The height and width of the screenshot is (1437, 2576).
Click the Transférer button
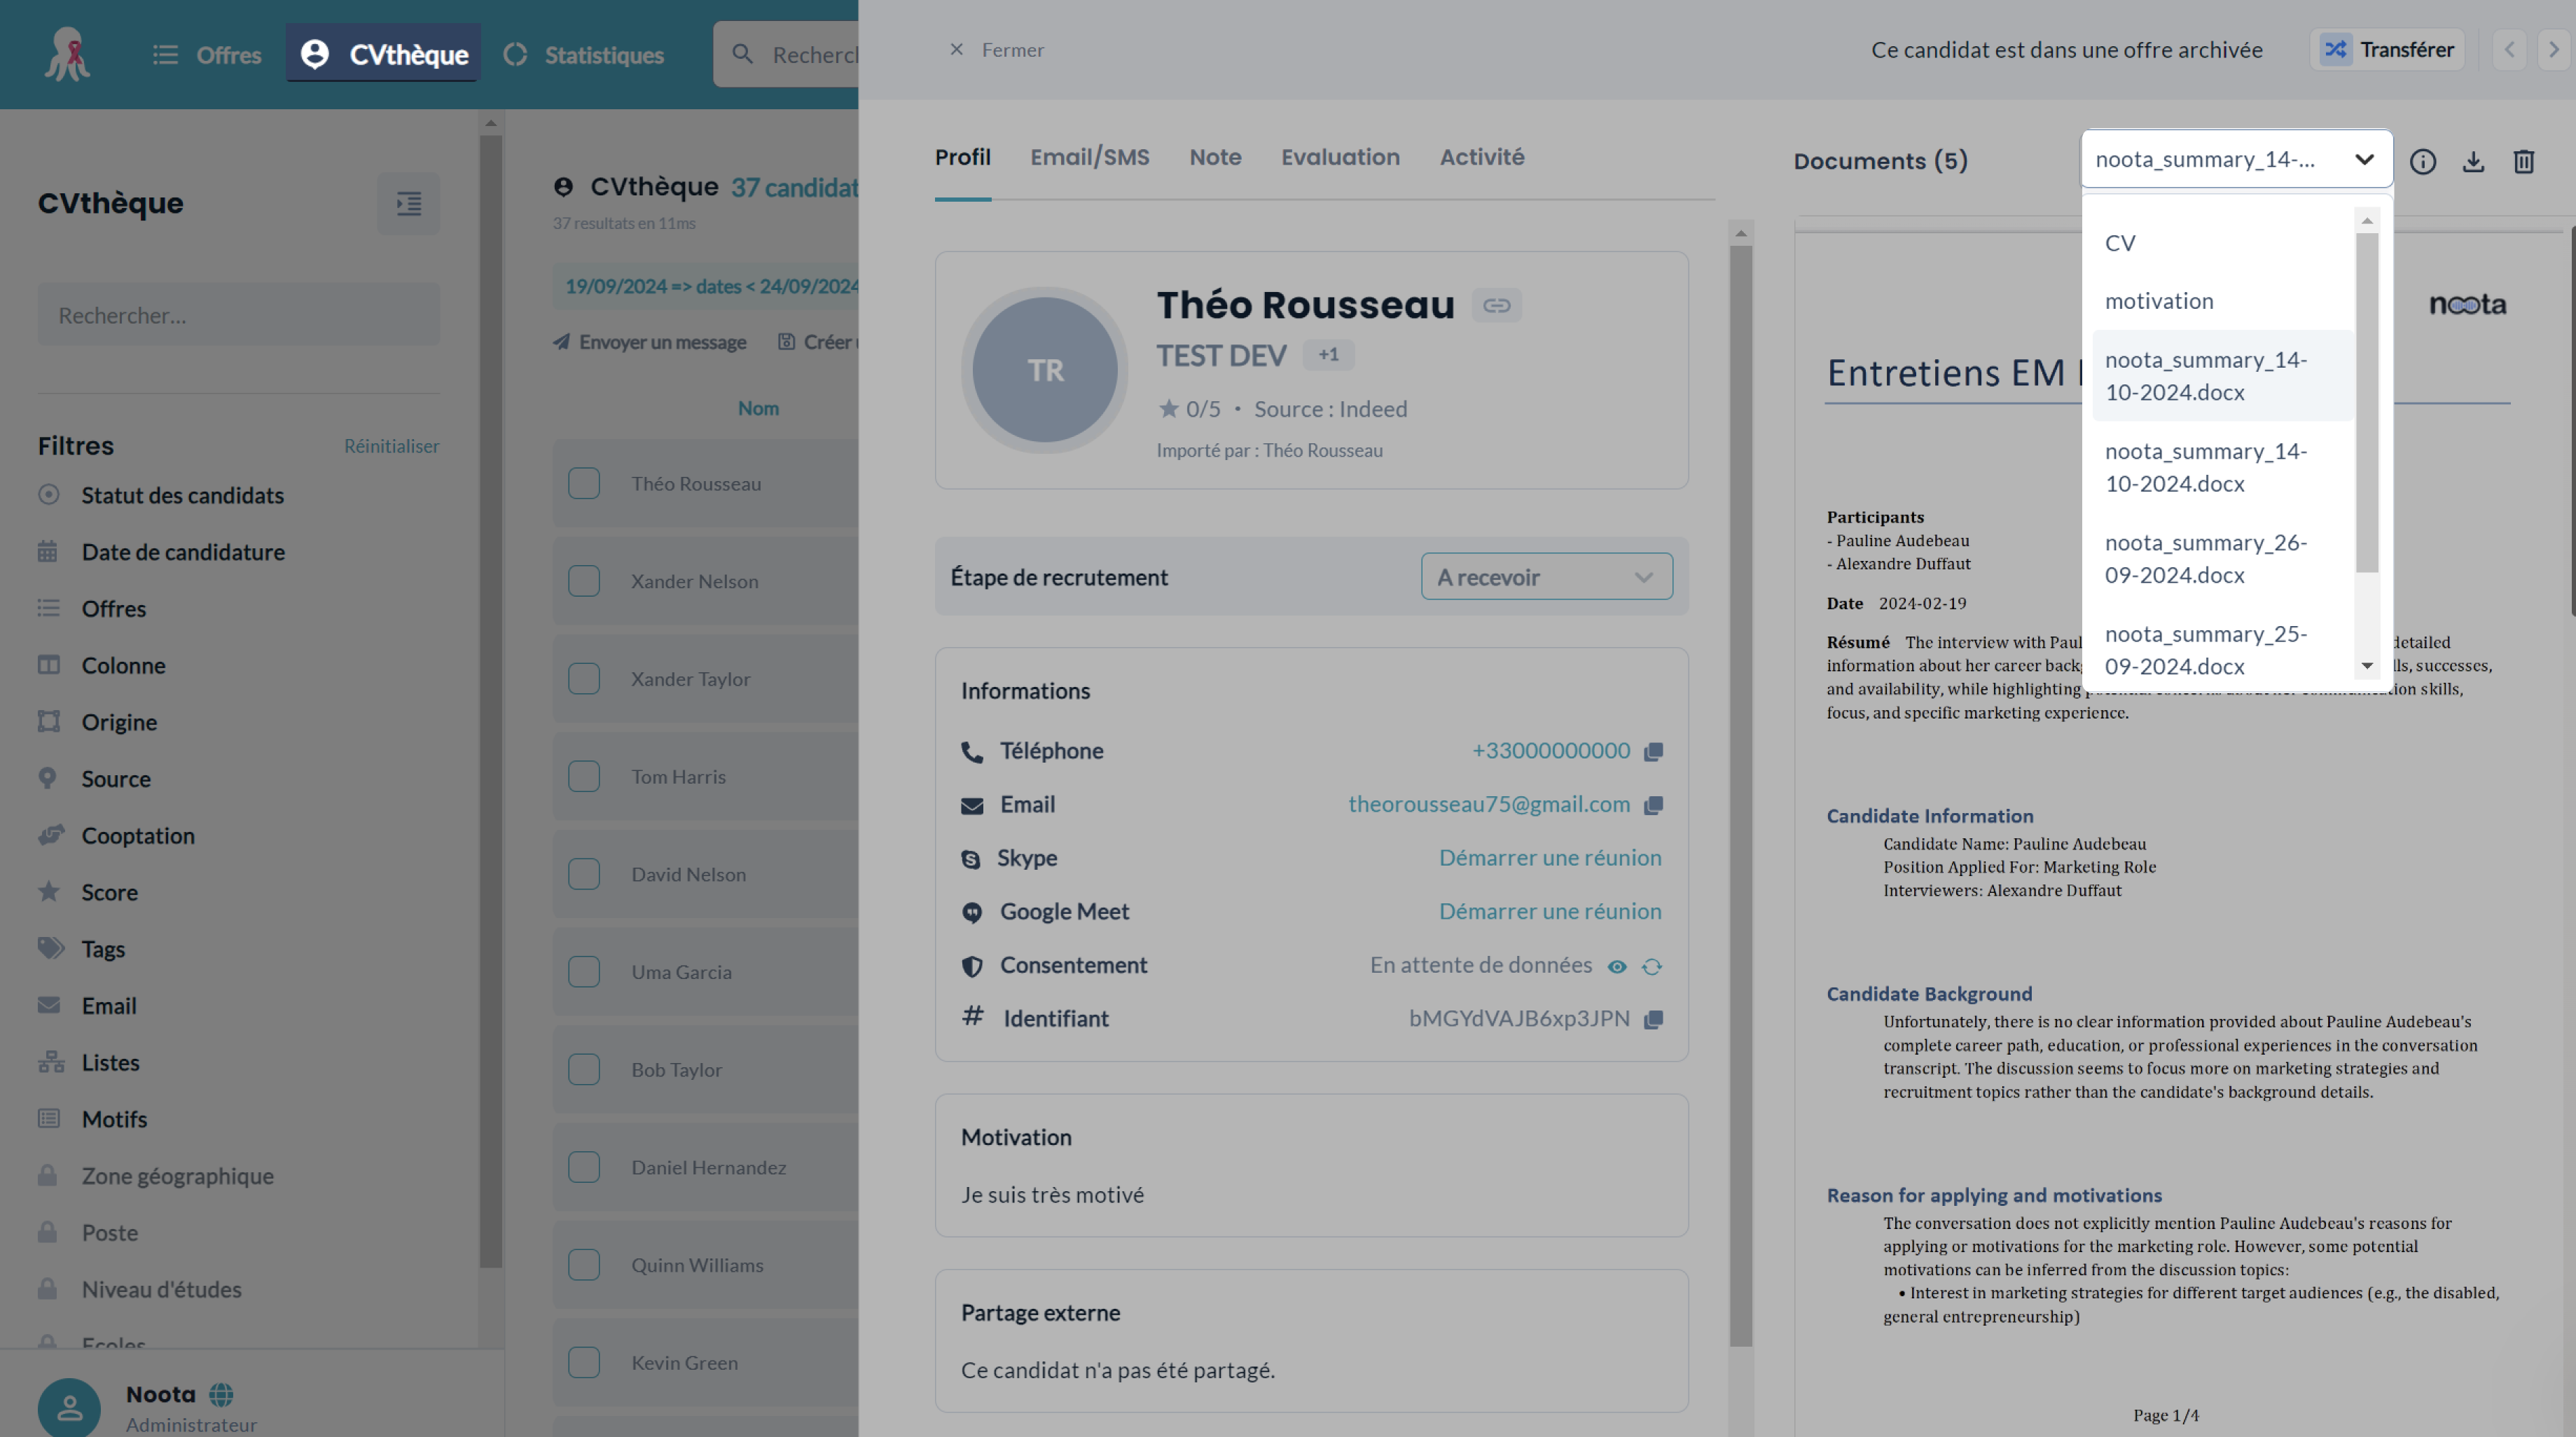[x=2387, y=50]
